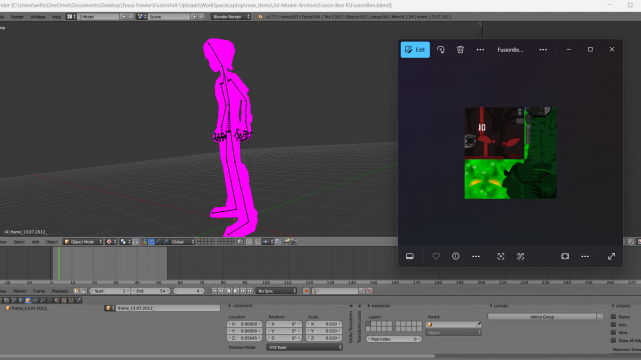The height and width of the screenshot is (360, 641).
Task: Open the Help menu in Blender
Action: [56, 17]
